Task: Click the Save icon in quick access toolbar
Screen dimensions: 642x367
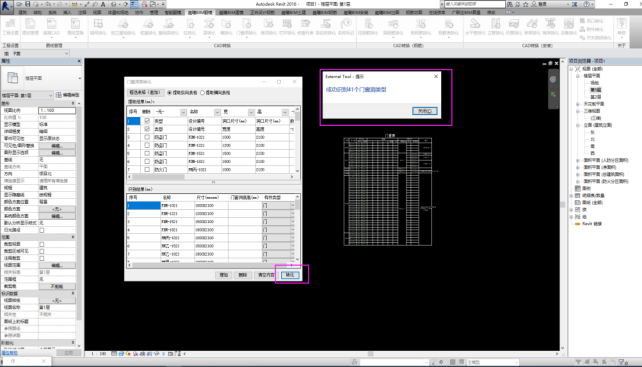Action: coord(27,4)
